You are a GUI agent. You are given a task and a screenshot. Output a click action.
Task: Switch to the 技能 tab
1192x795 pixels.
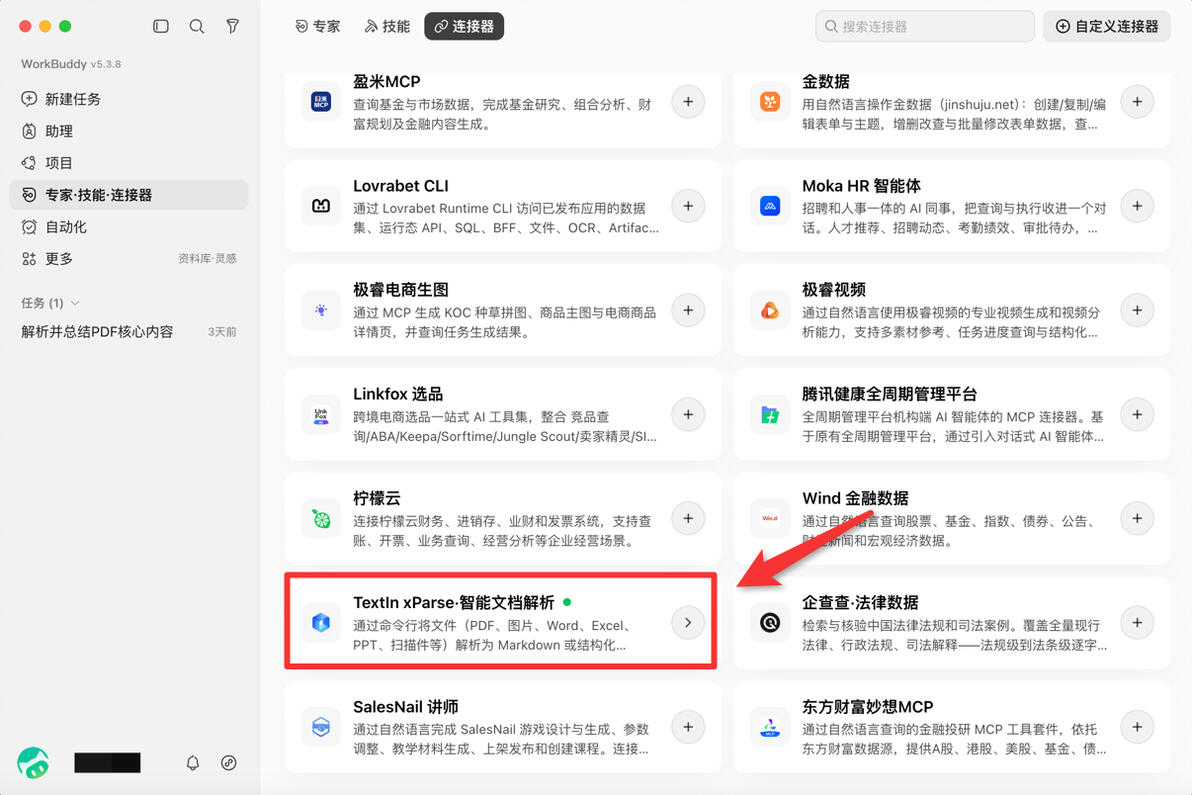click(x=387, y=26)
